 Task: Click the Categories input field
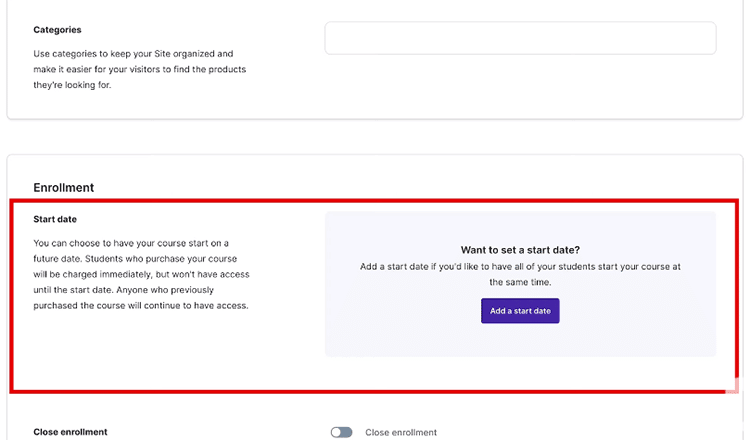520,38
